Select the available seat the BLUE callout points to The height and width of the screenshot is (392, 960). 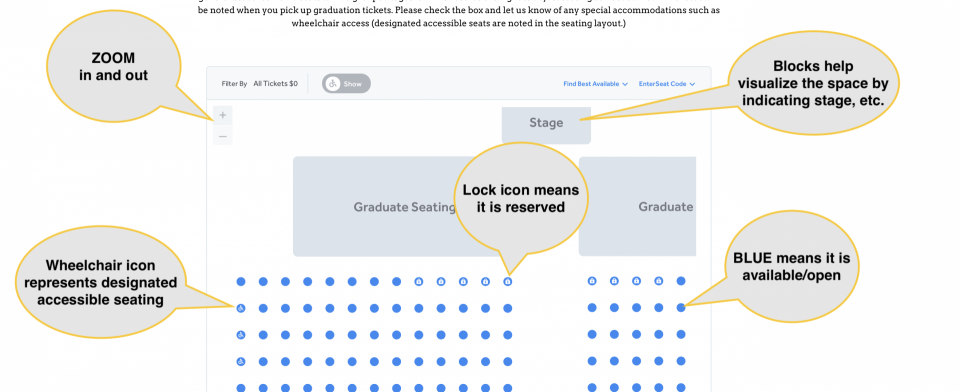click(681, 308)
